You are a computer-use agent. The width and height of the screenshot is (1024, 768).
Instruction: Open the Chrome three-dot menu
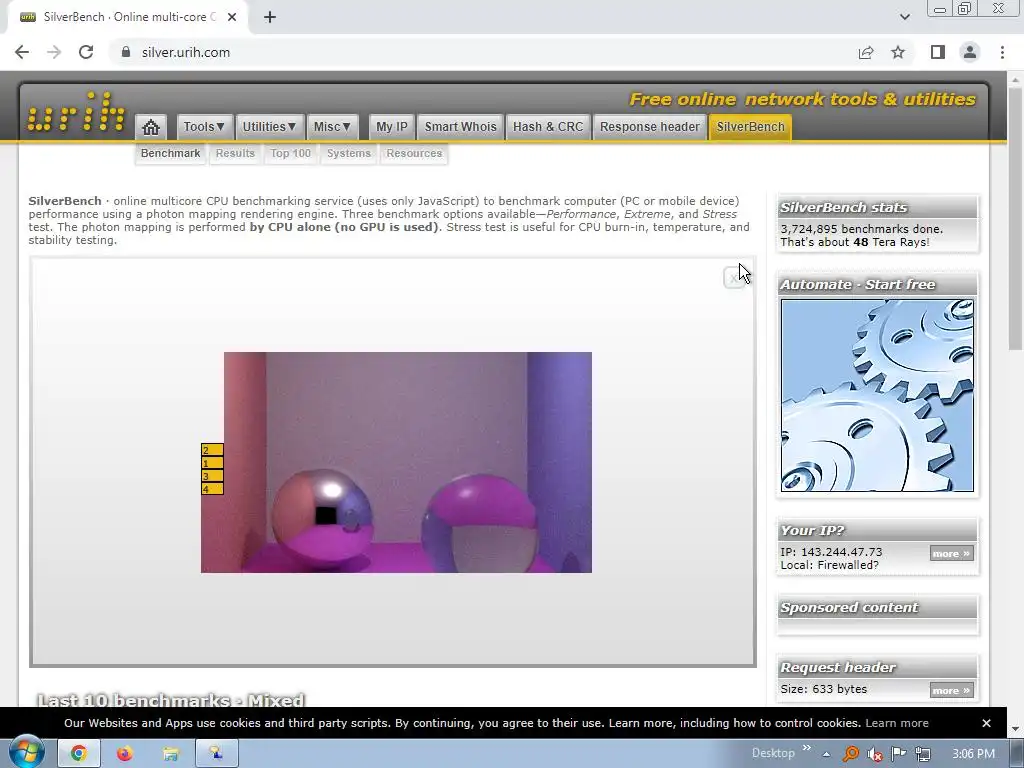1002,52
